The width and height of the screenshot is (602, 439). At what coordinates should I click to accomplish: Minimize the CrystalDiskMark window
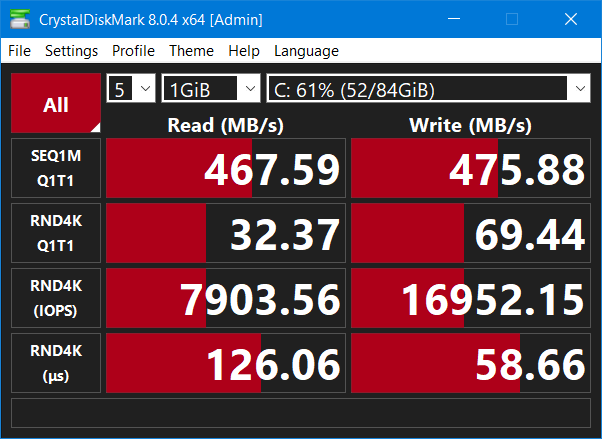(x=465, y=19)
